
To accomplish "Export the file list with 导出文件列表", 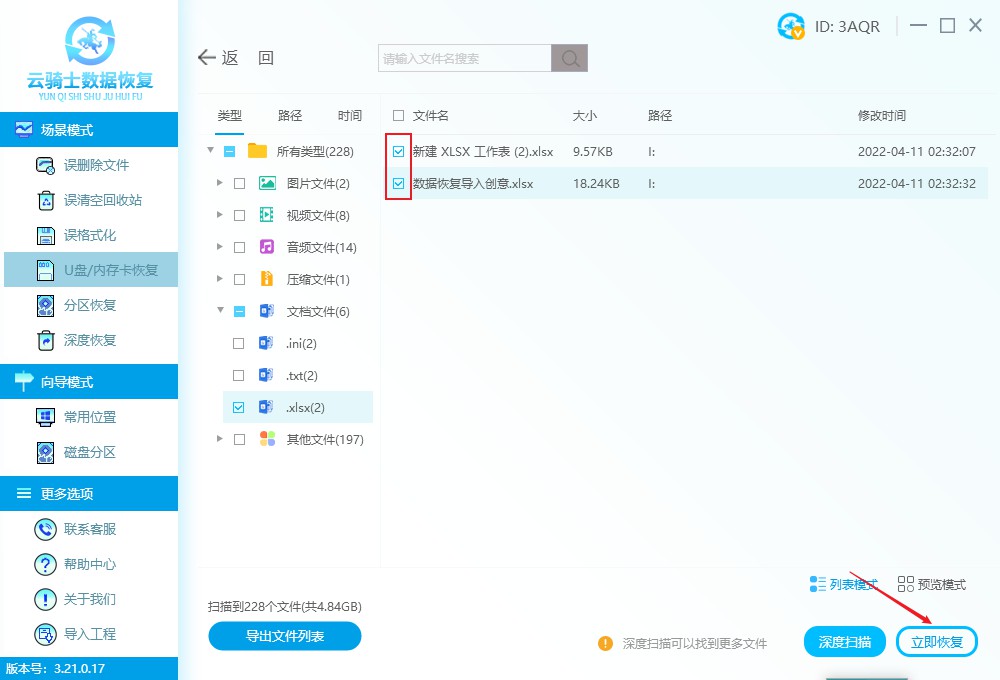I will pyautogui.click(x=284, y=636).
